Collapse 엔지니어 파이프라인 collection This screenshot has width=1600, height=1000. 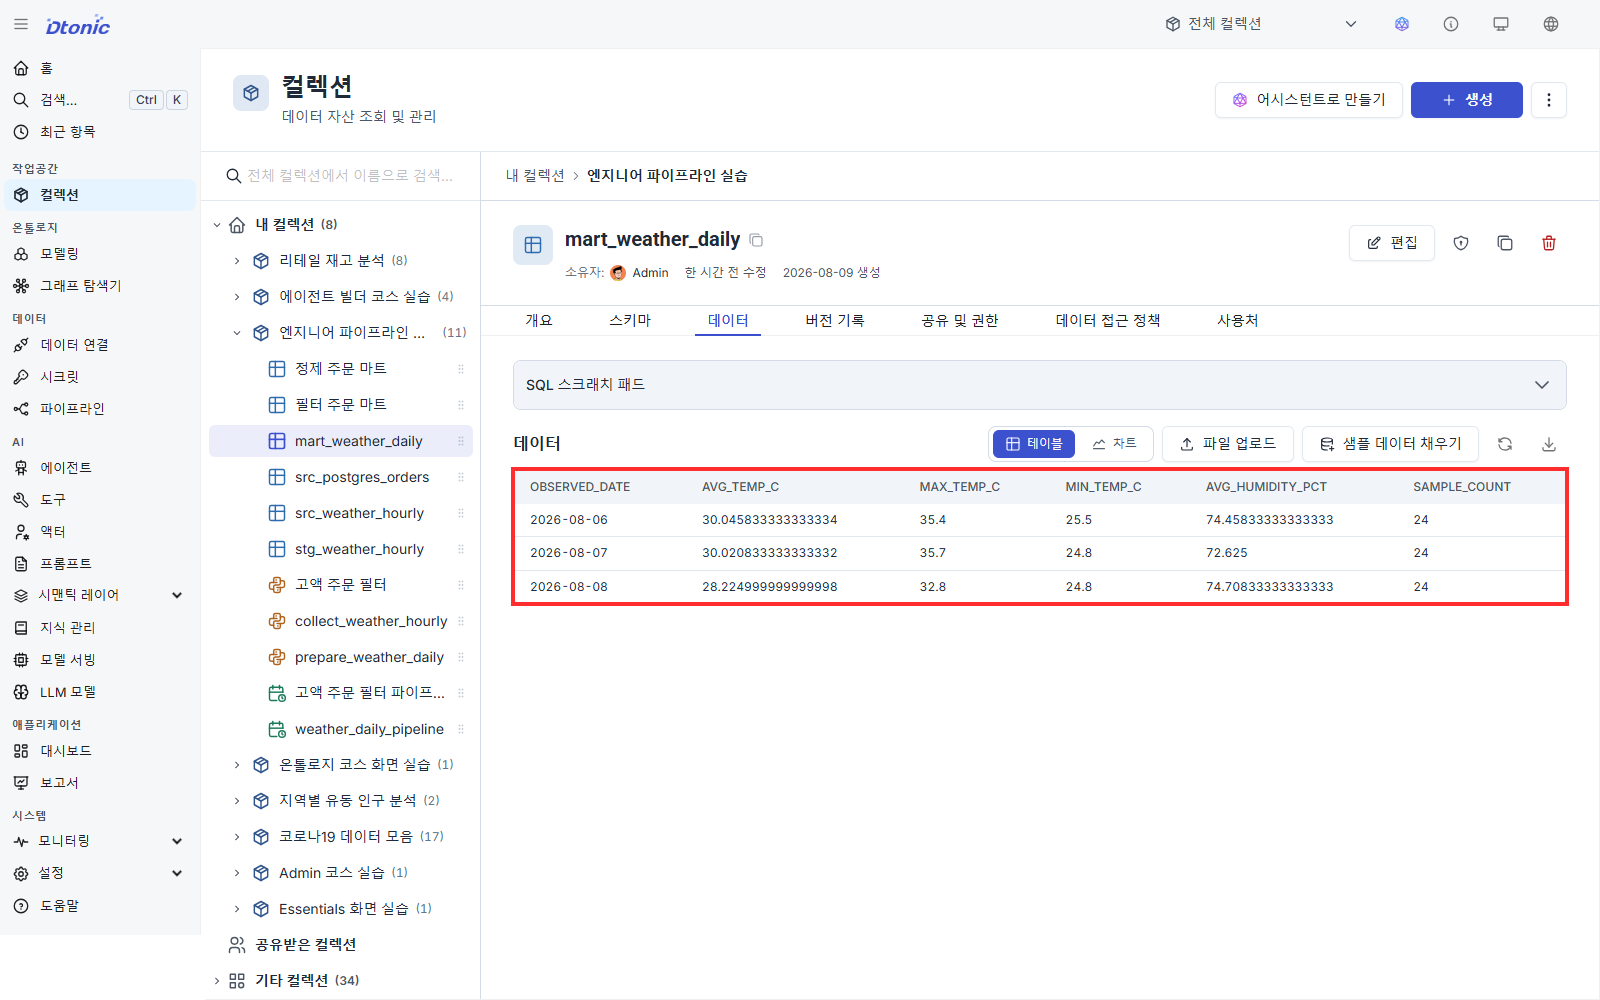(x=237, y=333)
